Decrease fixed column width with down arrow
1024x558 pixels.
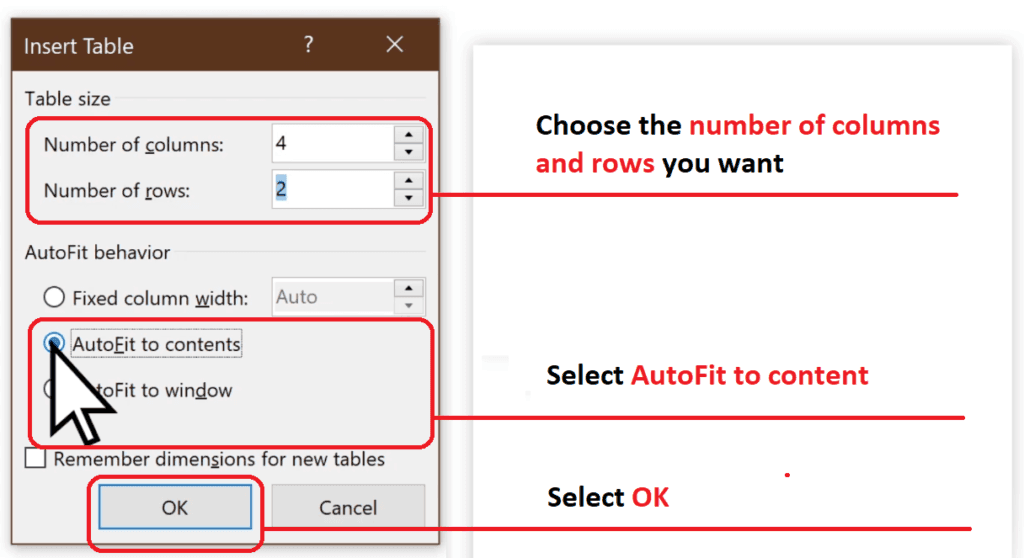click(x=409, y=306)
